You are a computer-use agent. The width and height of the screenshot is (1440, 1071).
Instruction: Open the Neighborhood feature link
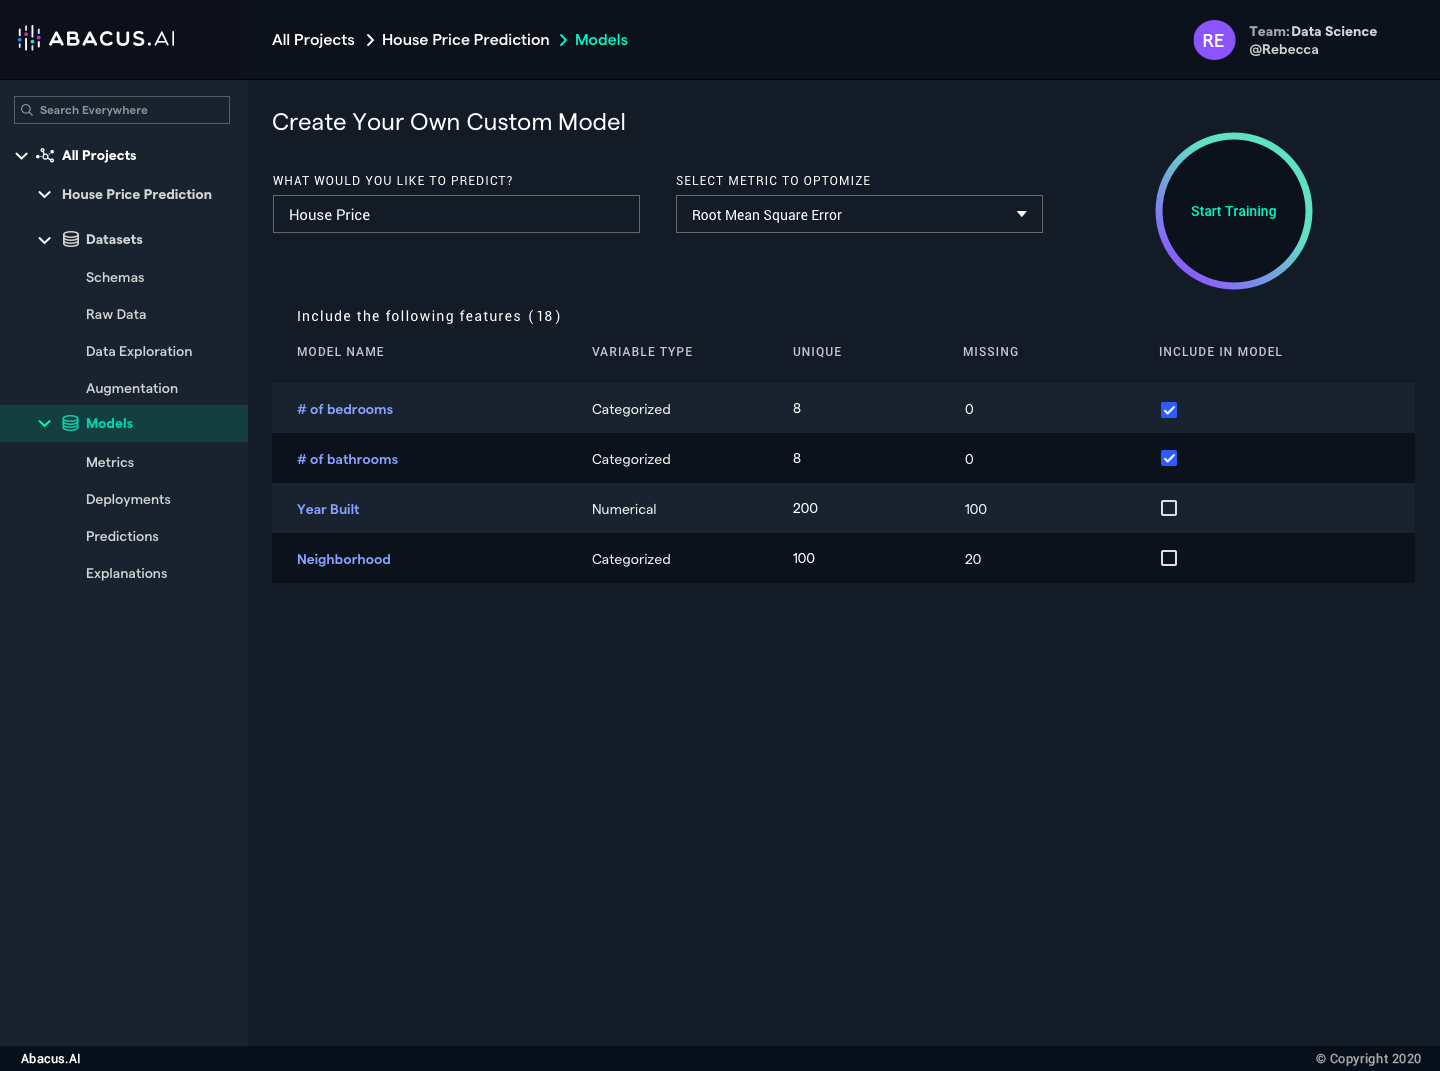tap(343, 559)
